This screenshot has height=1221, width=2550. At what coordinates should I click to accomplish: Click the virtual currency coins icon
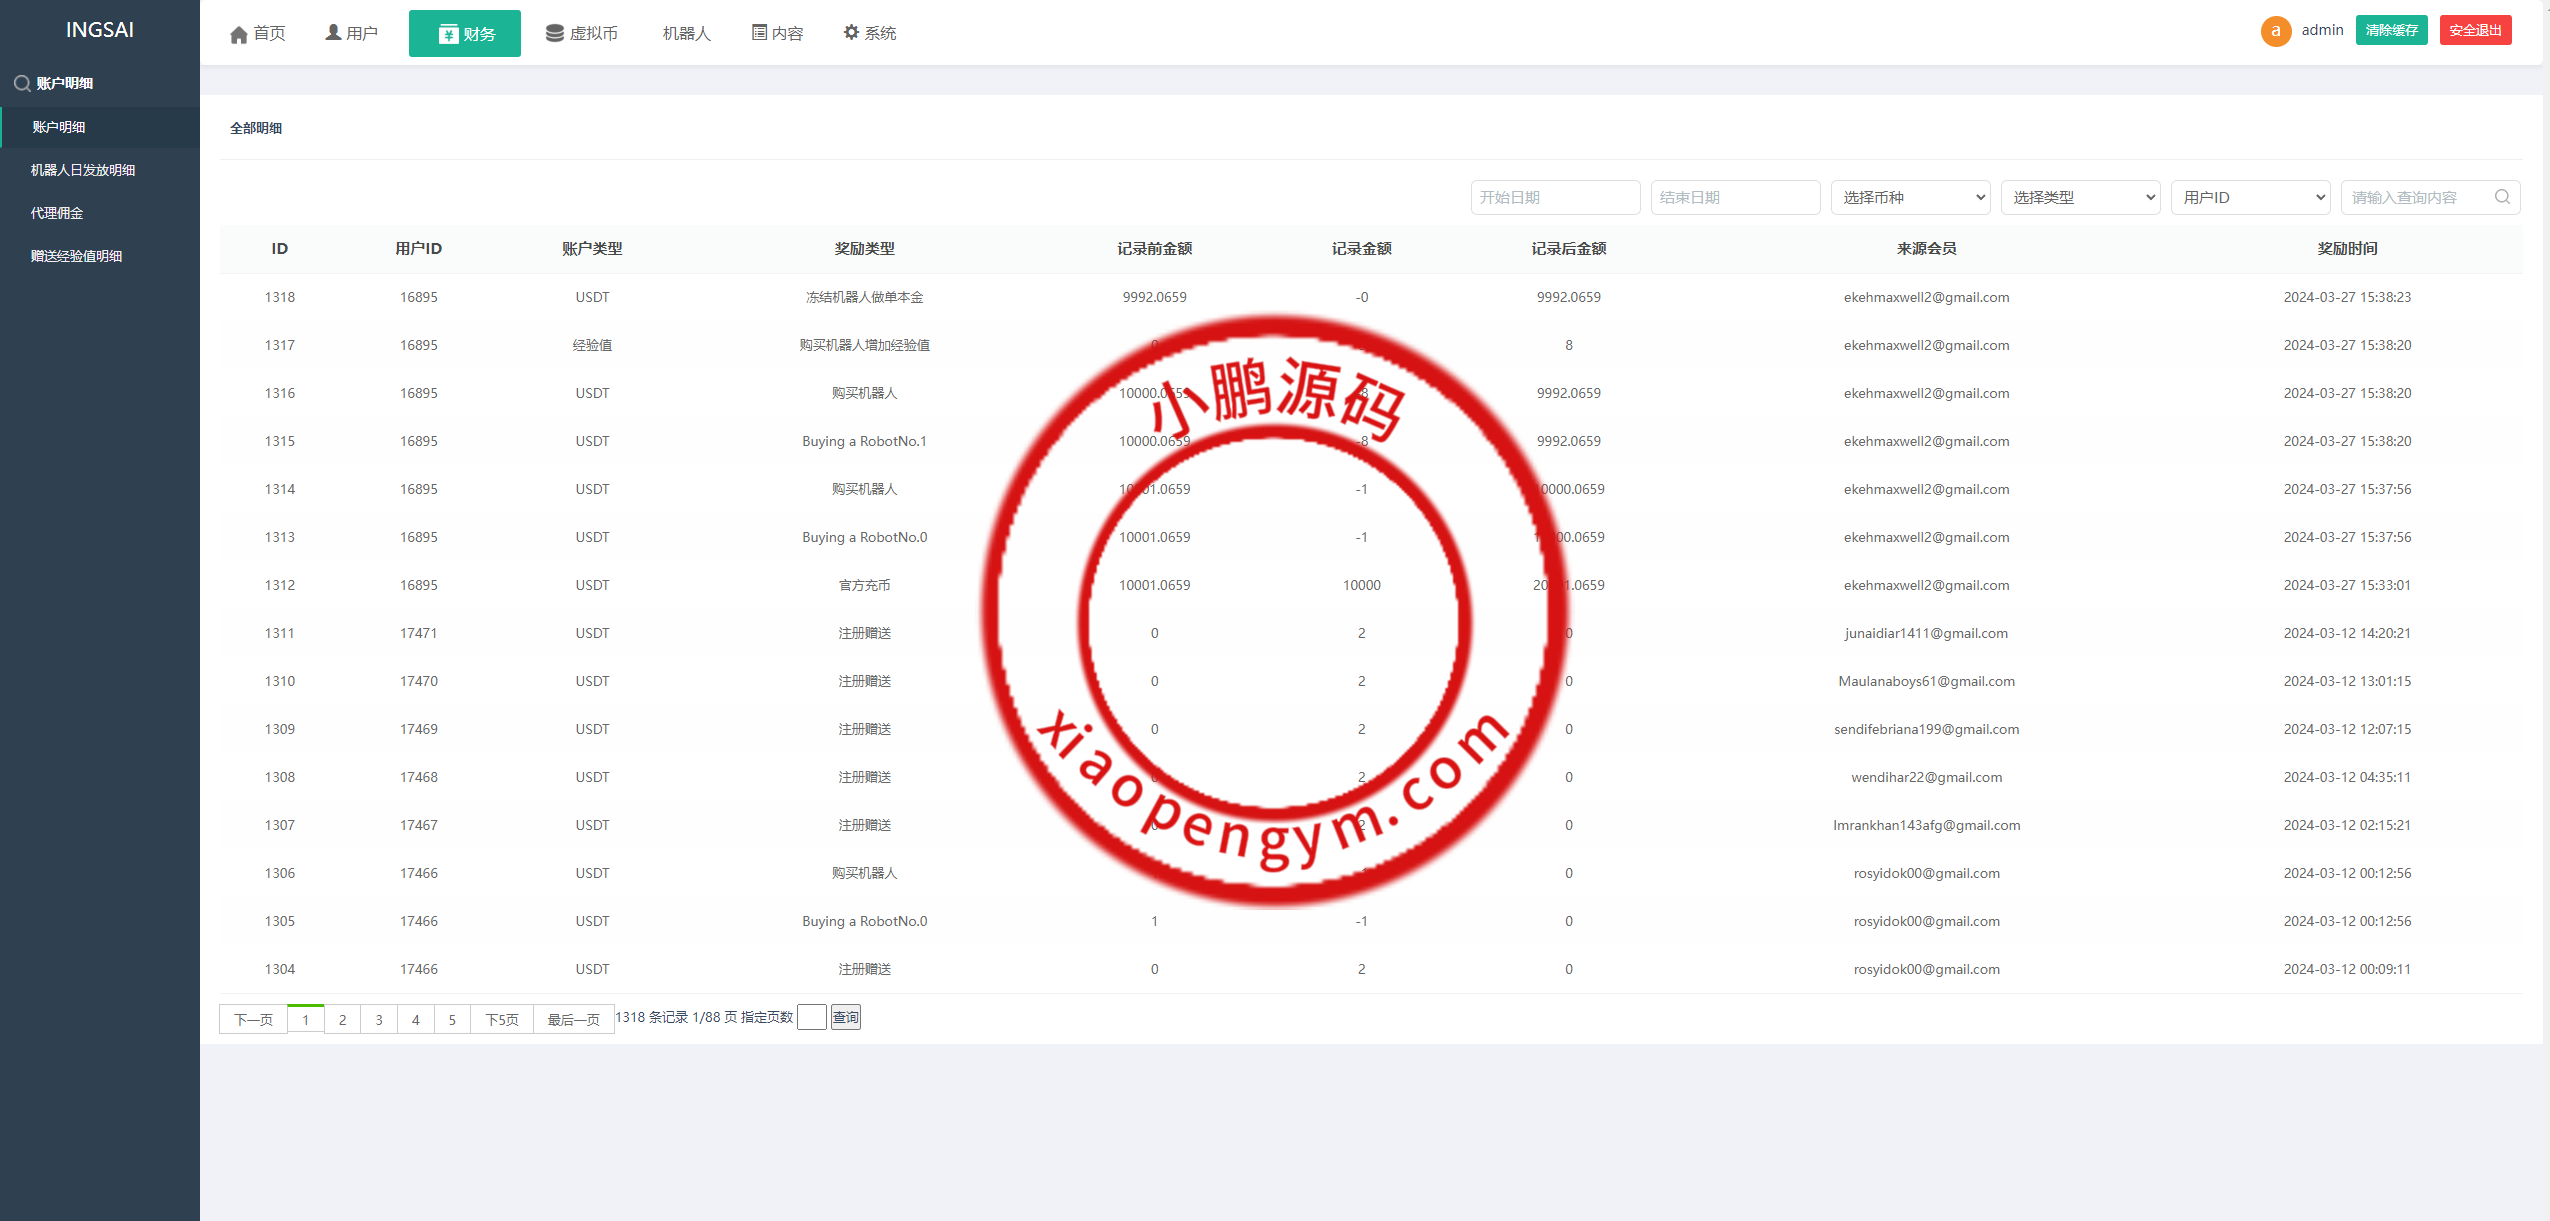point(554,33)
